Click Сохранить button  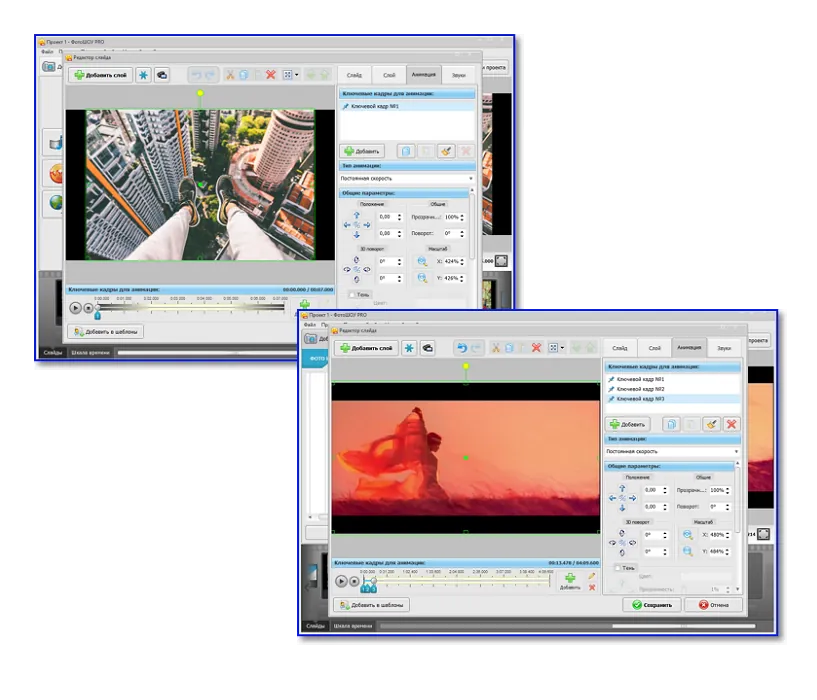pos(652,605)
